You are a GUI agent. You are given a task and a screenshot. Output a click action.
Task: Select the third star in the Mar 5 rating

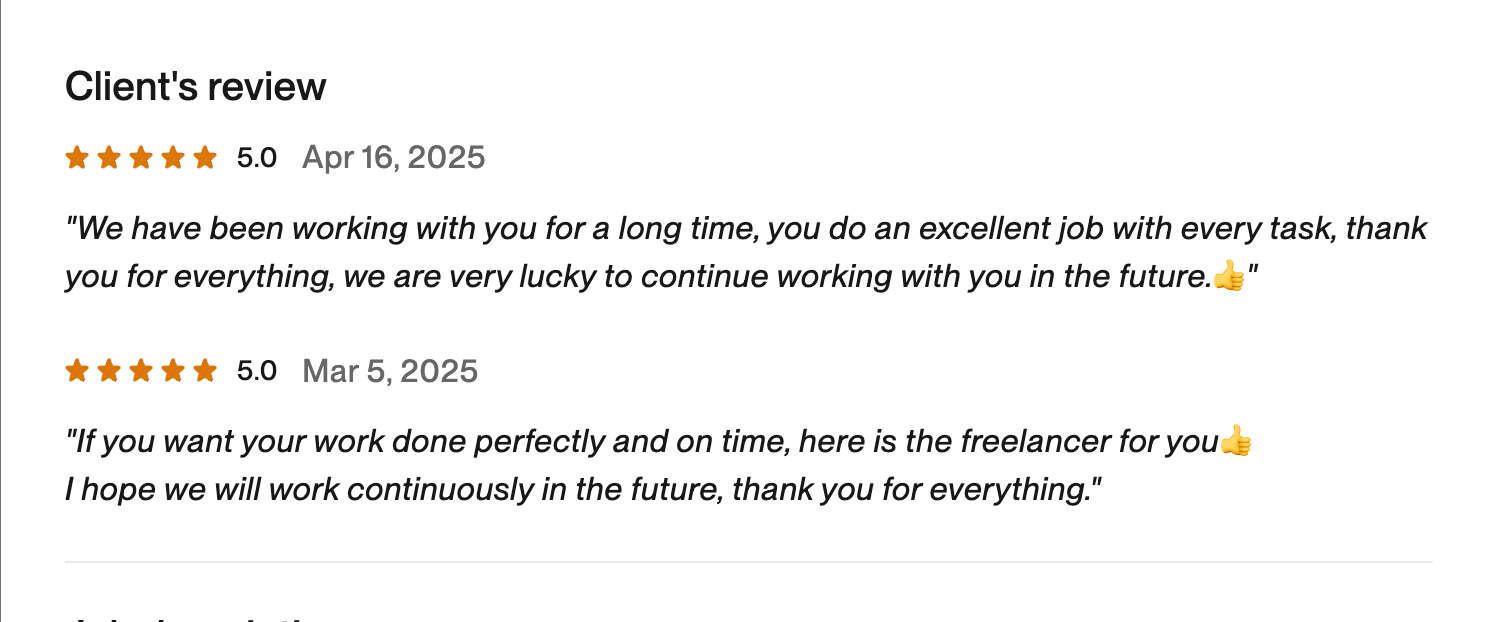pyautogui.click(x=141, y=372)
